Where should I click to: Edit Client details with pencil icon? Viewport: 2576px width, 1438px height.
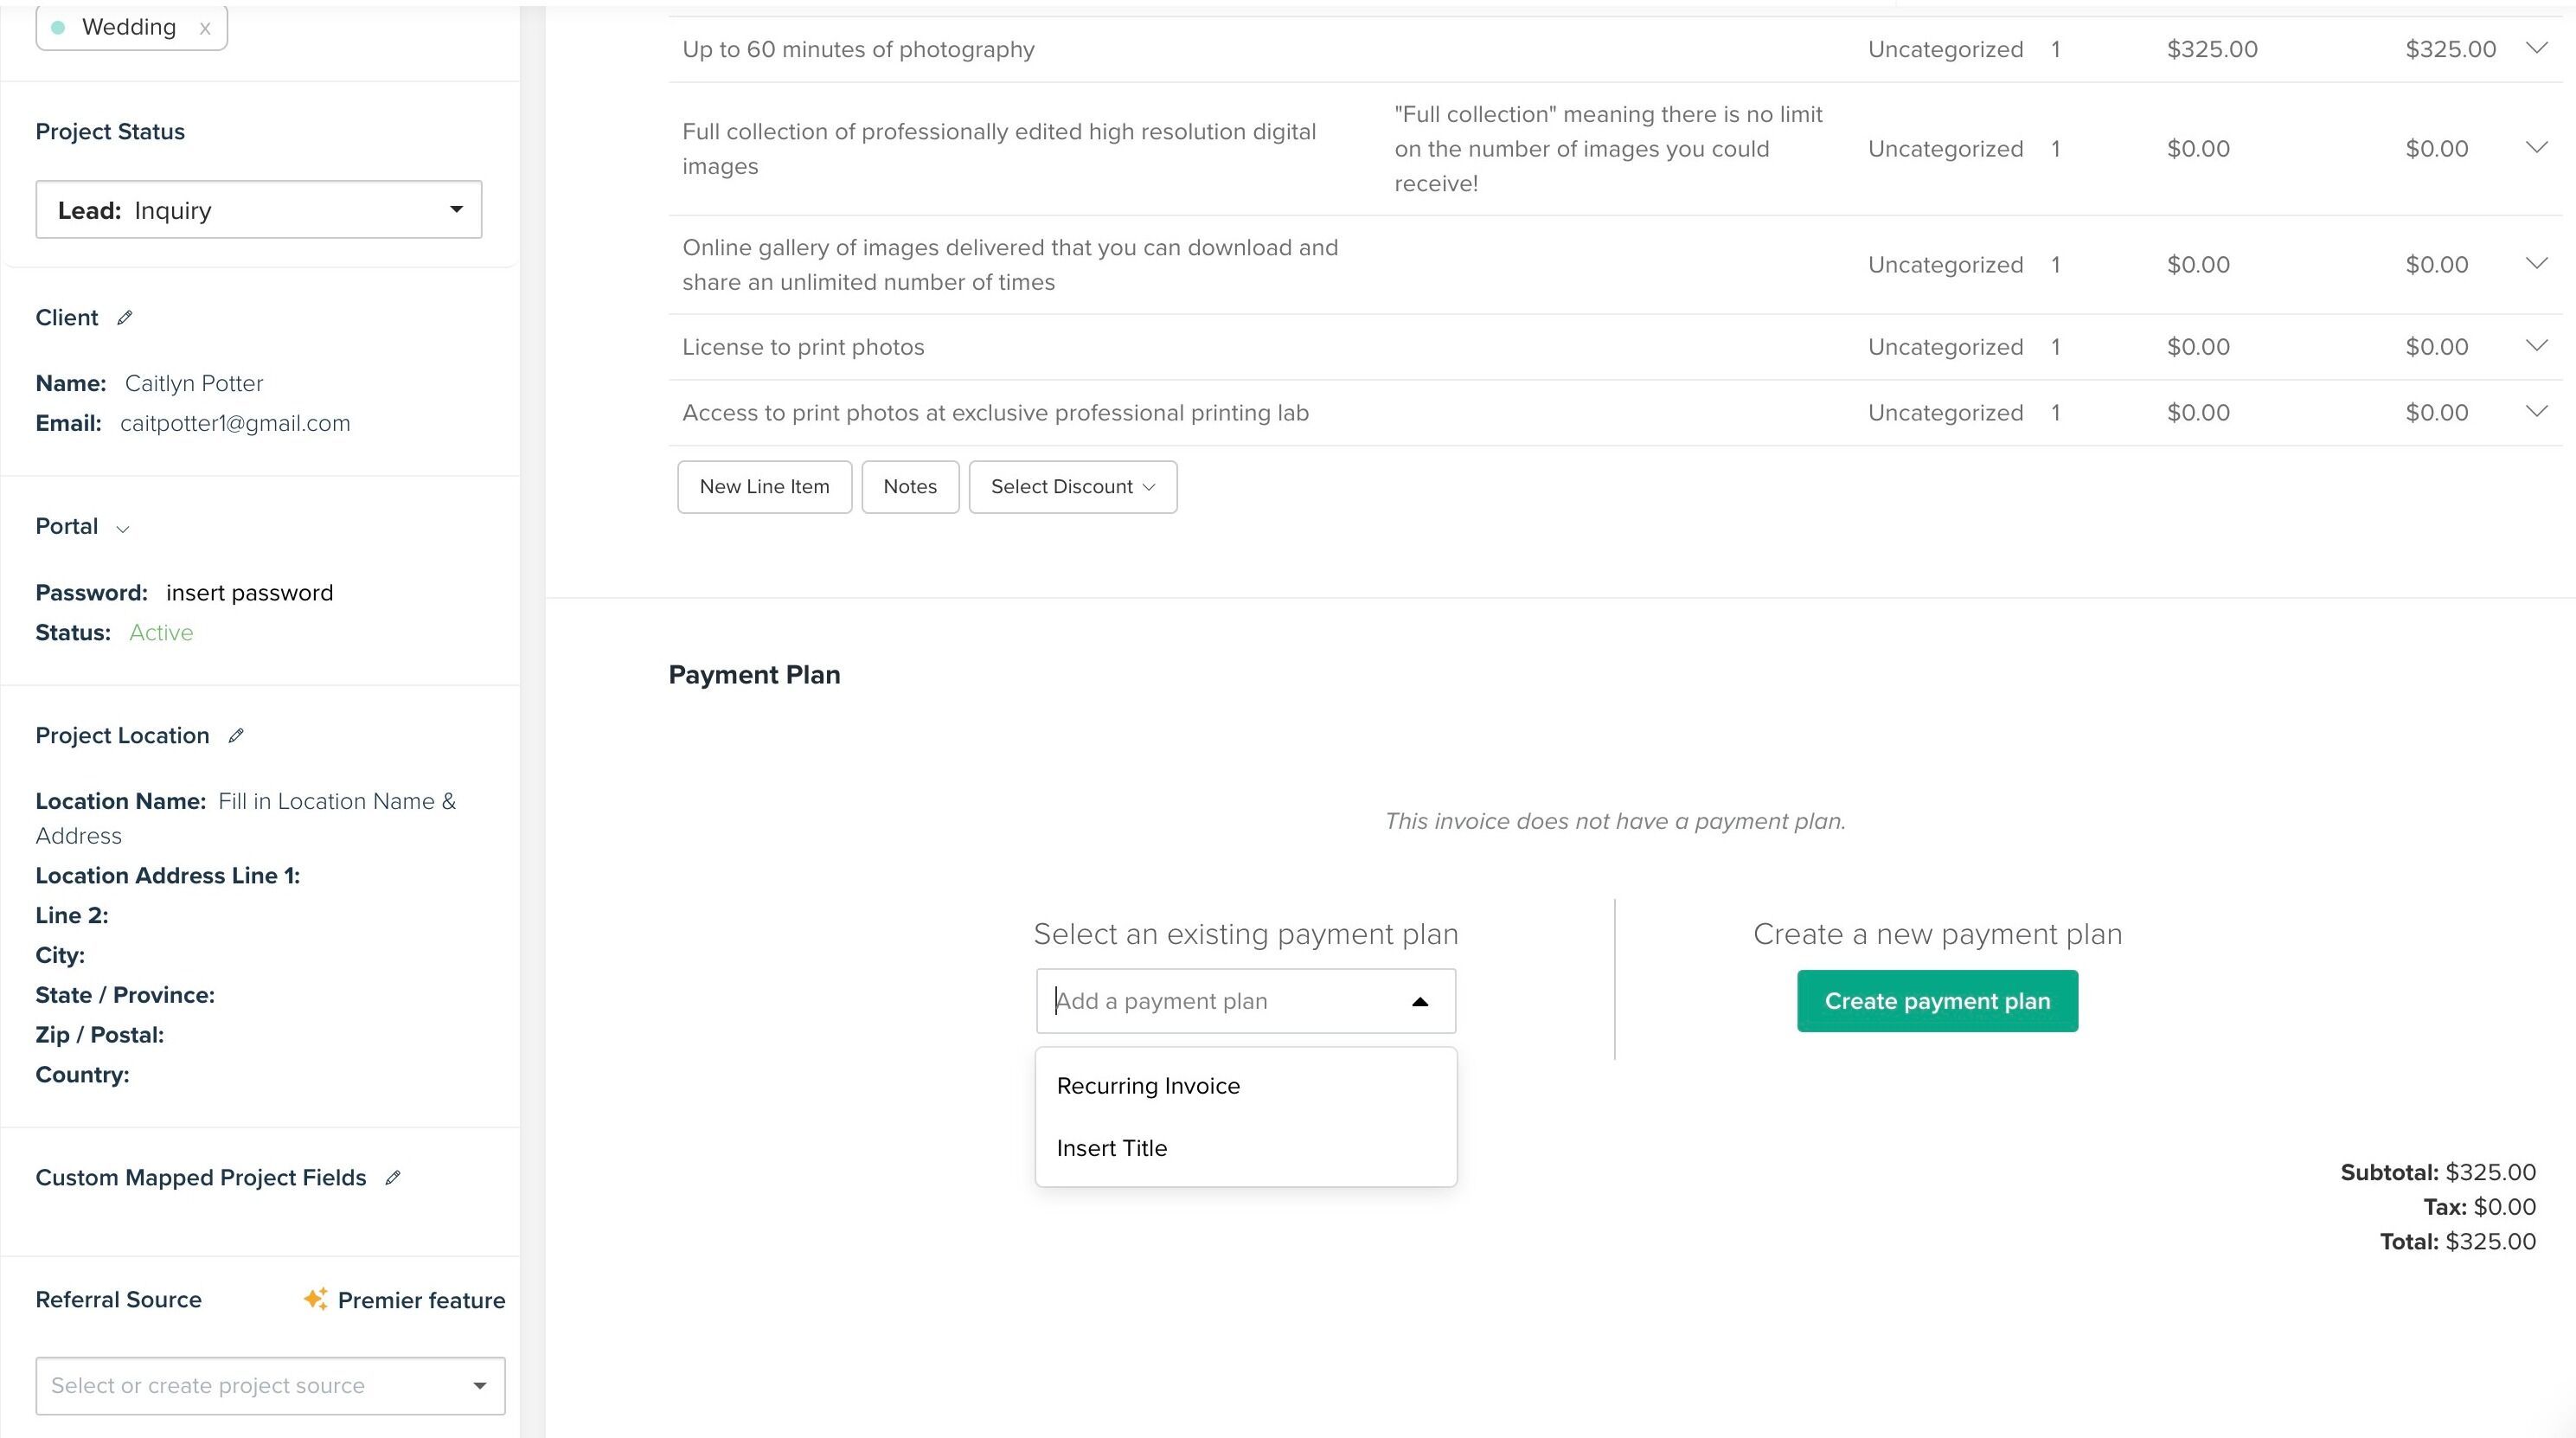pos(124,318)
